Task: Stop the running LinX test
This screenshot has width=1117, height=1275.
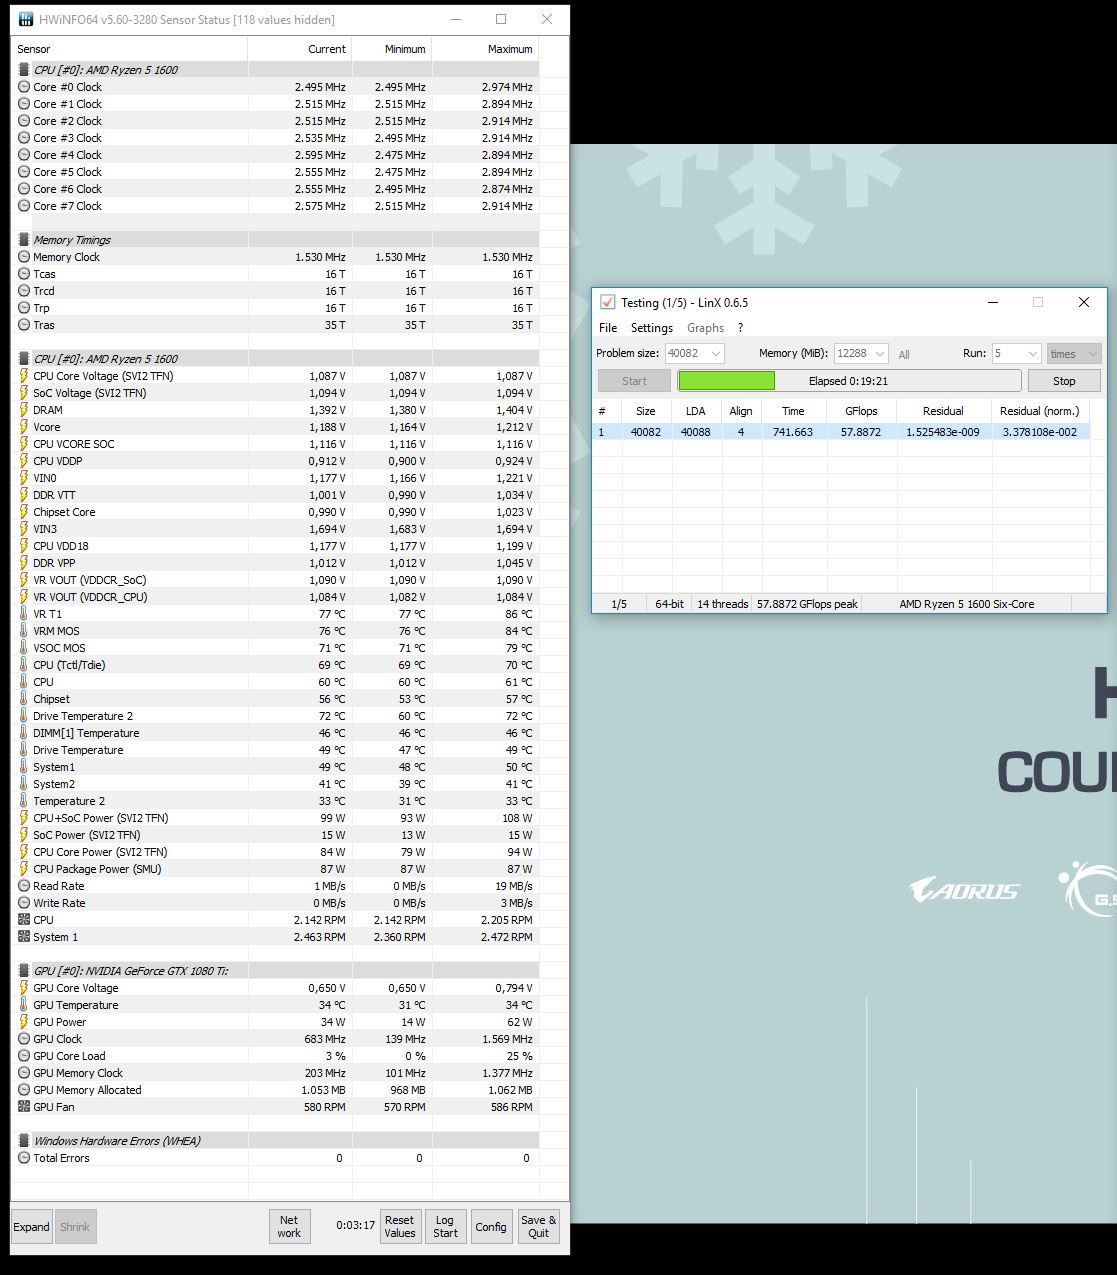Action: click(x=1064, y=381)
